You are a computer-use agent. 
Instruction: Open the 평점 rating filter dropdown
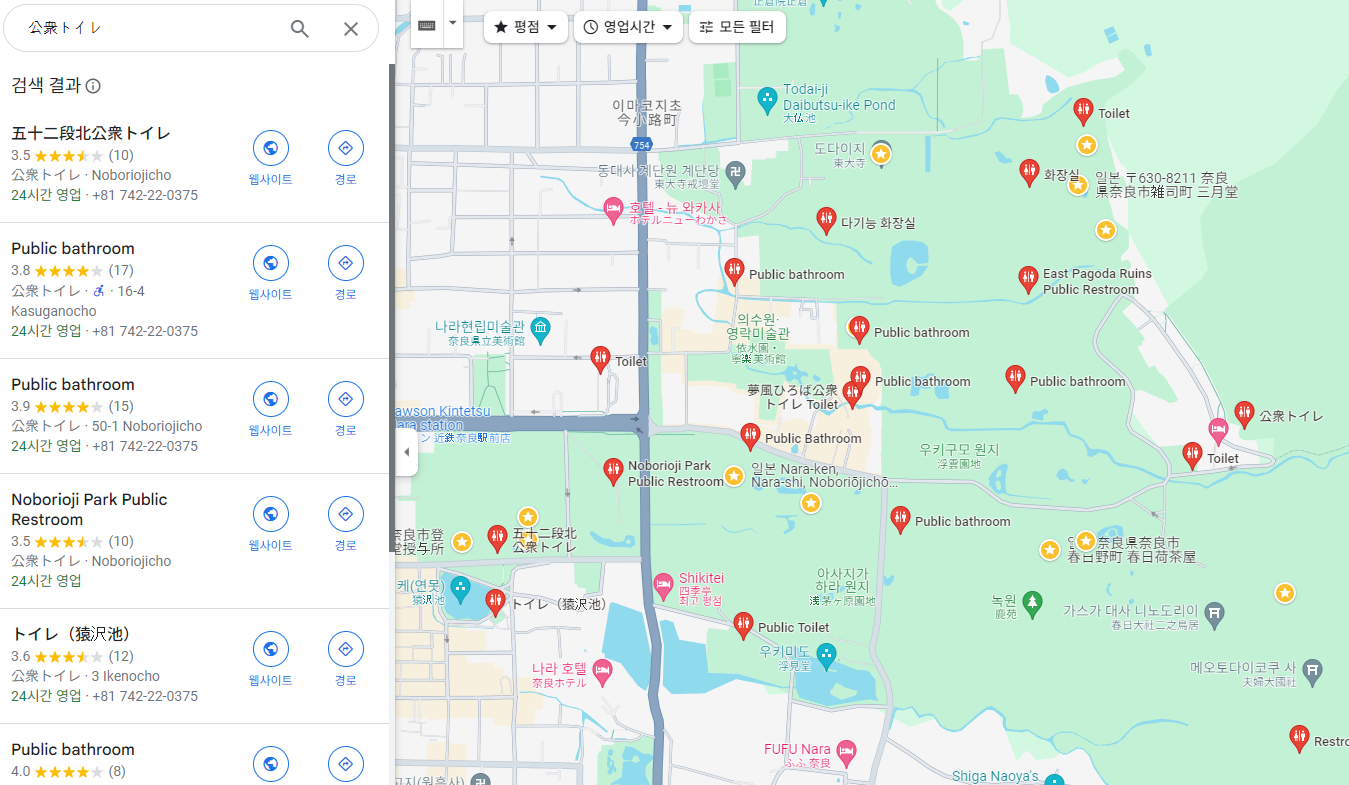point(526,27)
